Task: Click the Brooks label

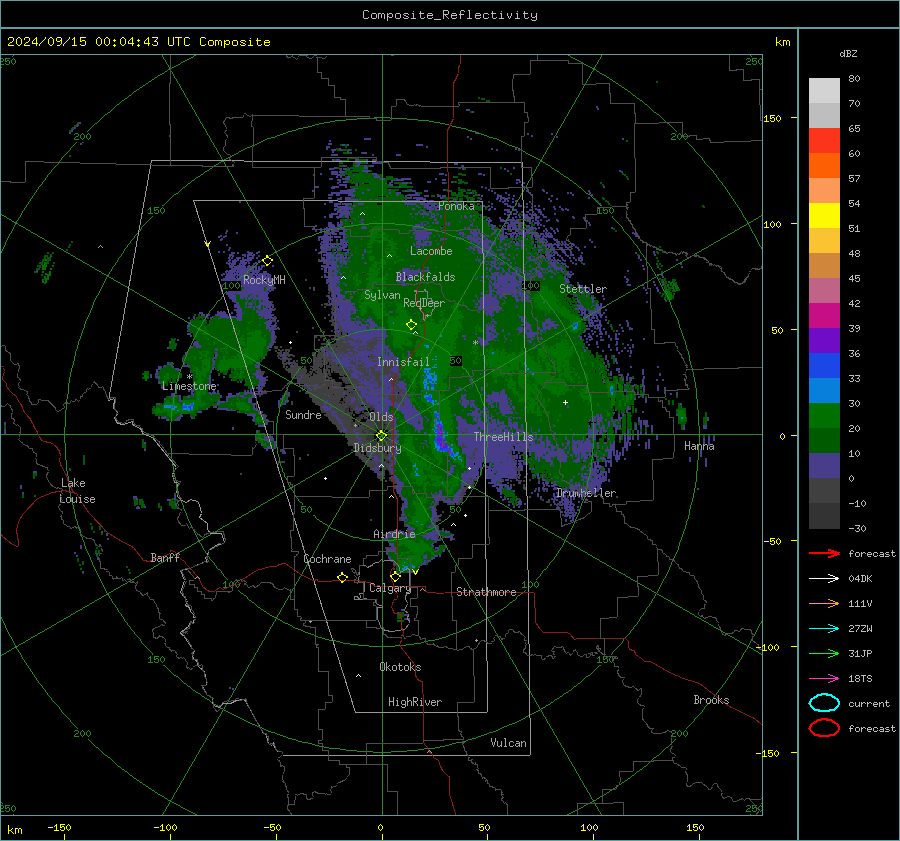Action: (711, 700)
